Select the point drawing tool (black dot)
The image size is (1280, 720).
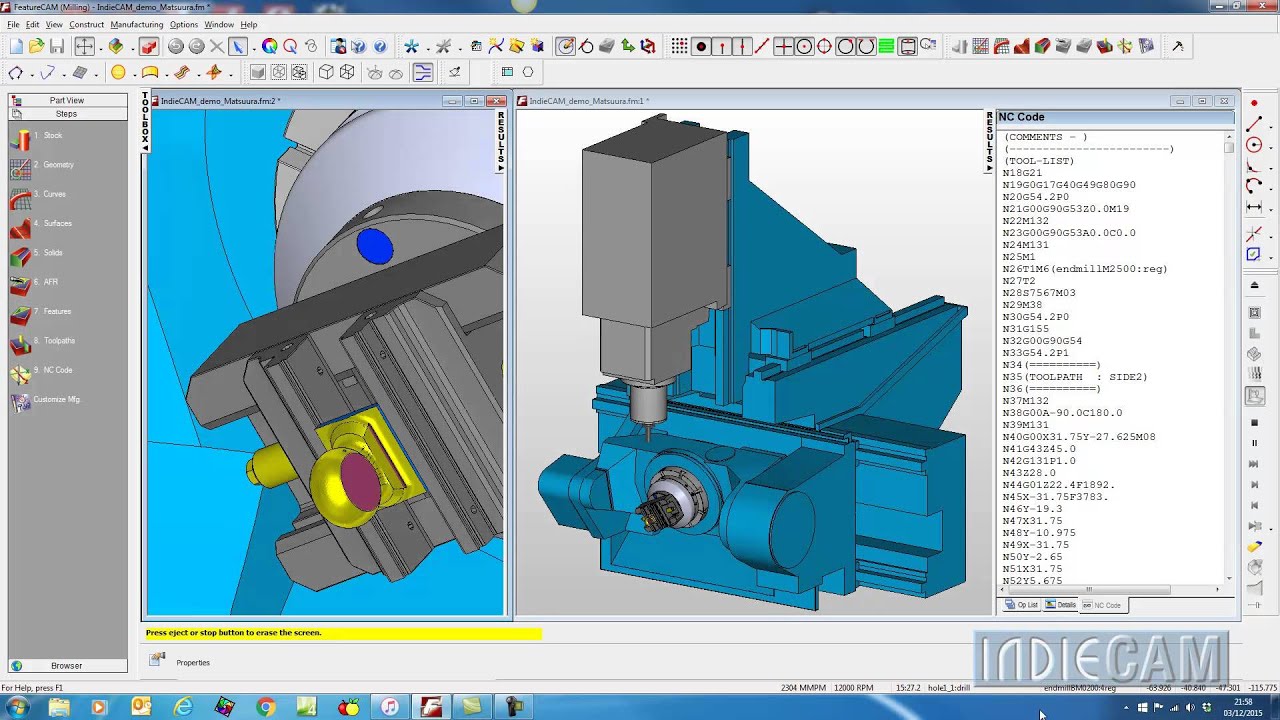pos(701,46)
